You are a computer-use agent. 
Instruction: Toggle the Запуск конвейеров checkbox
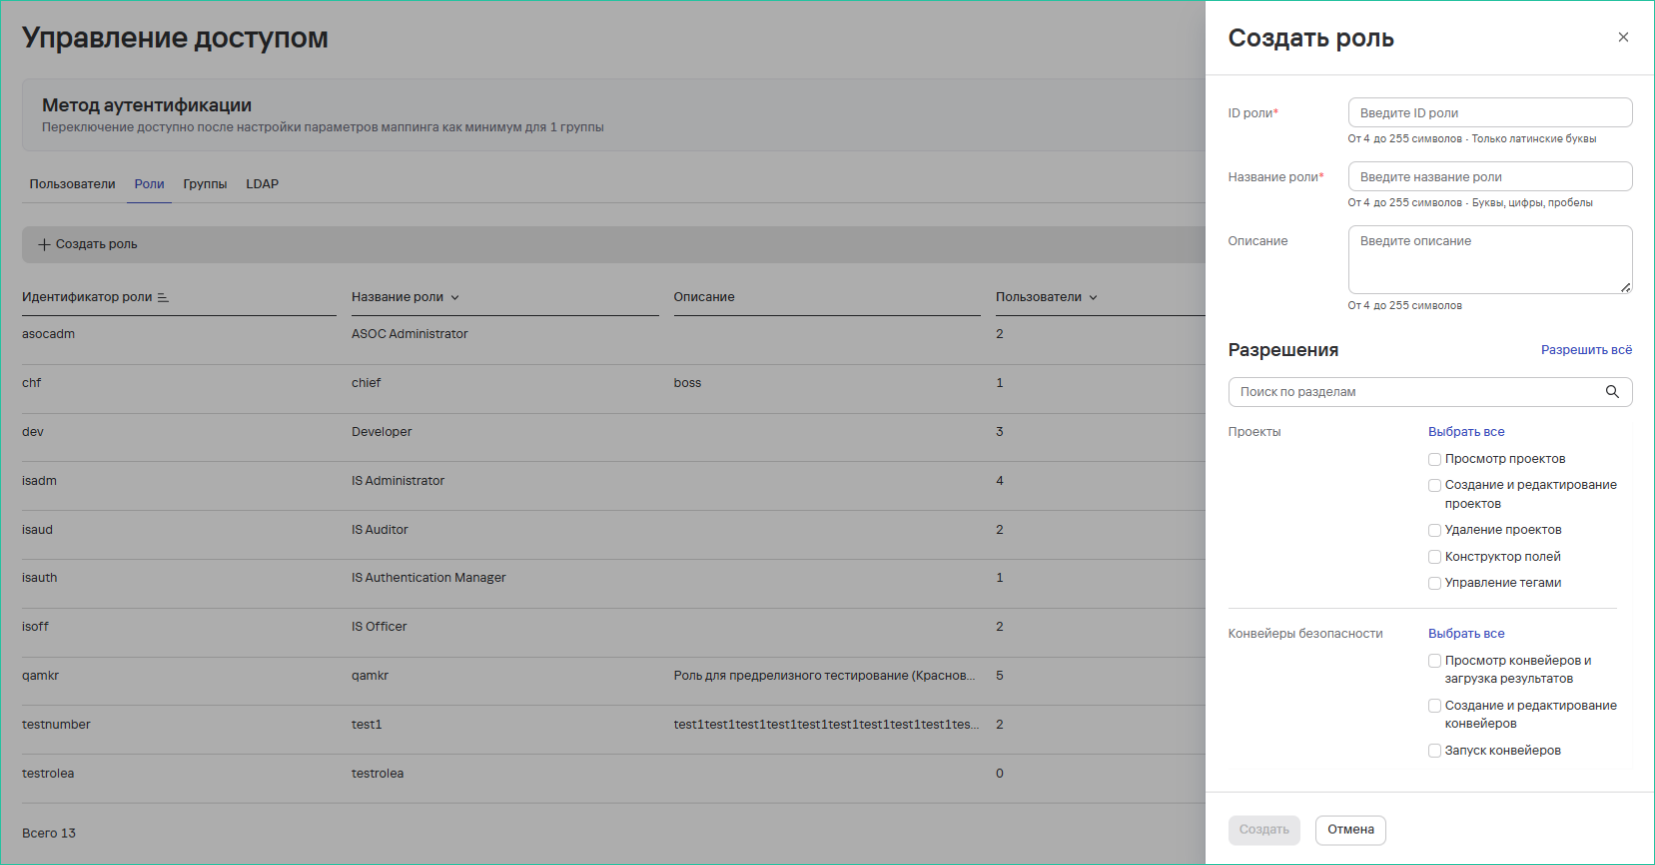coord(1434,751)
